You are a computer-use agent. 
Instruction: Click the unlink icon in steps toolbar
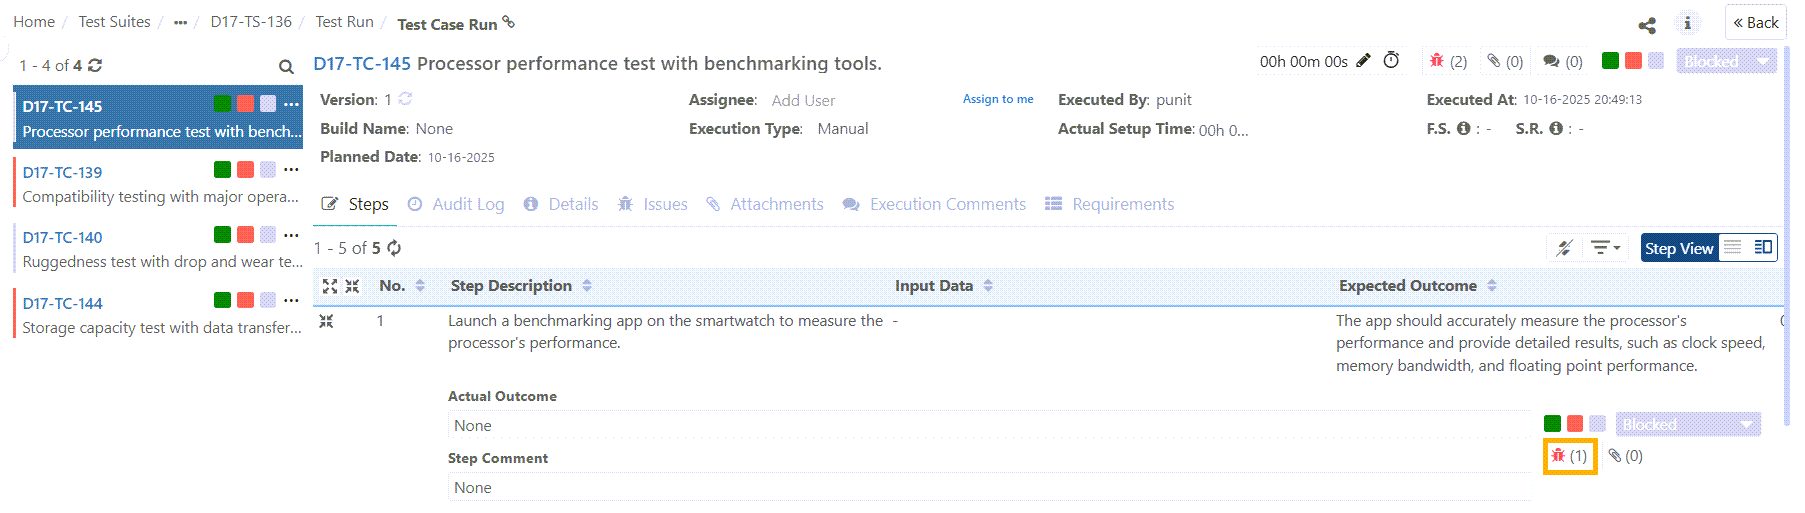[1564, 248]
